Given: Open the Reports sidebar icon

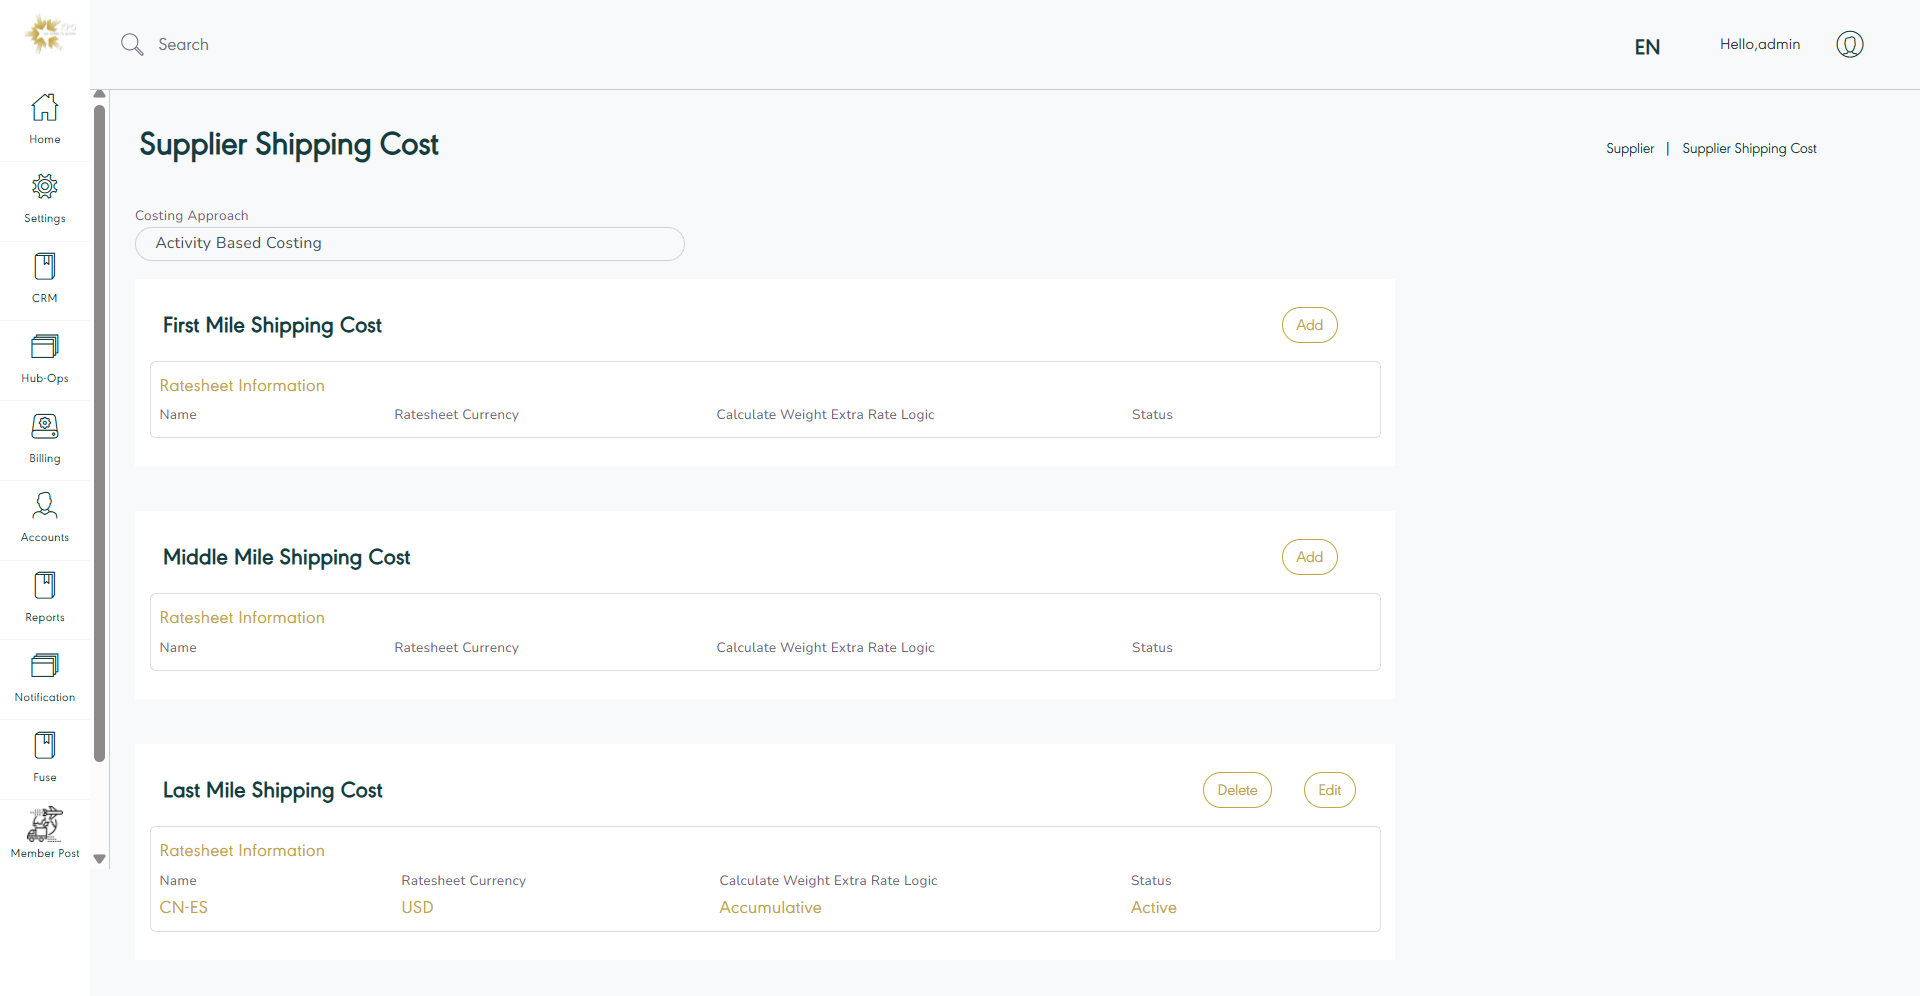Looking at the screenshot, I should click(x=45, y=586).
